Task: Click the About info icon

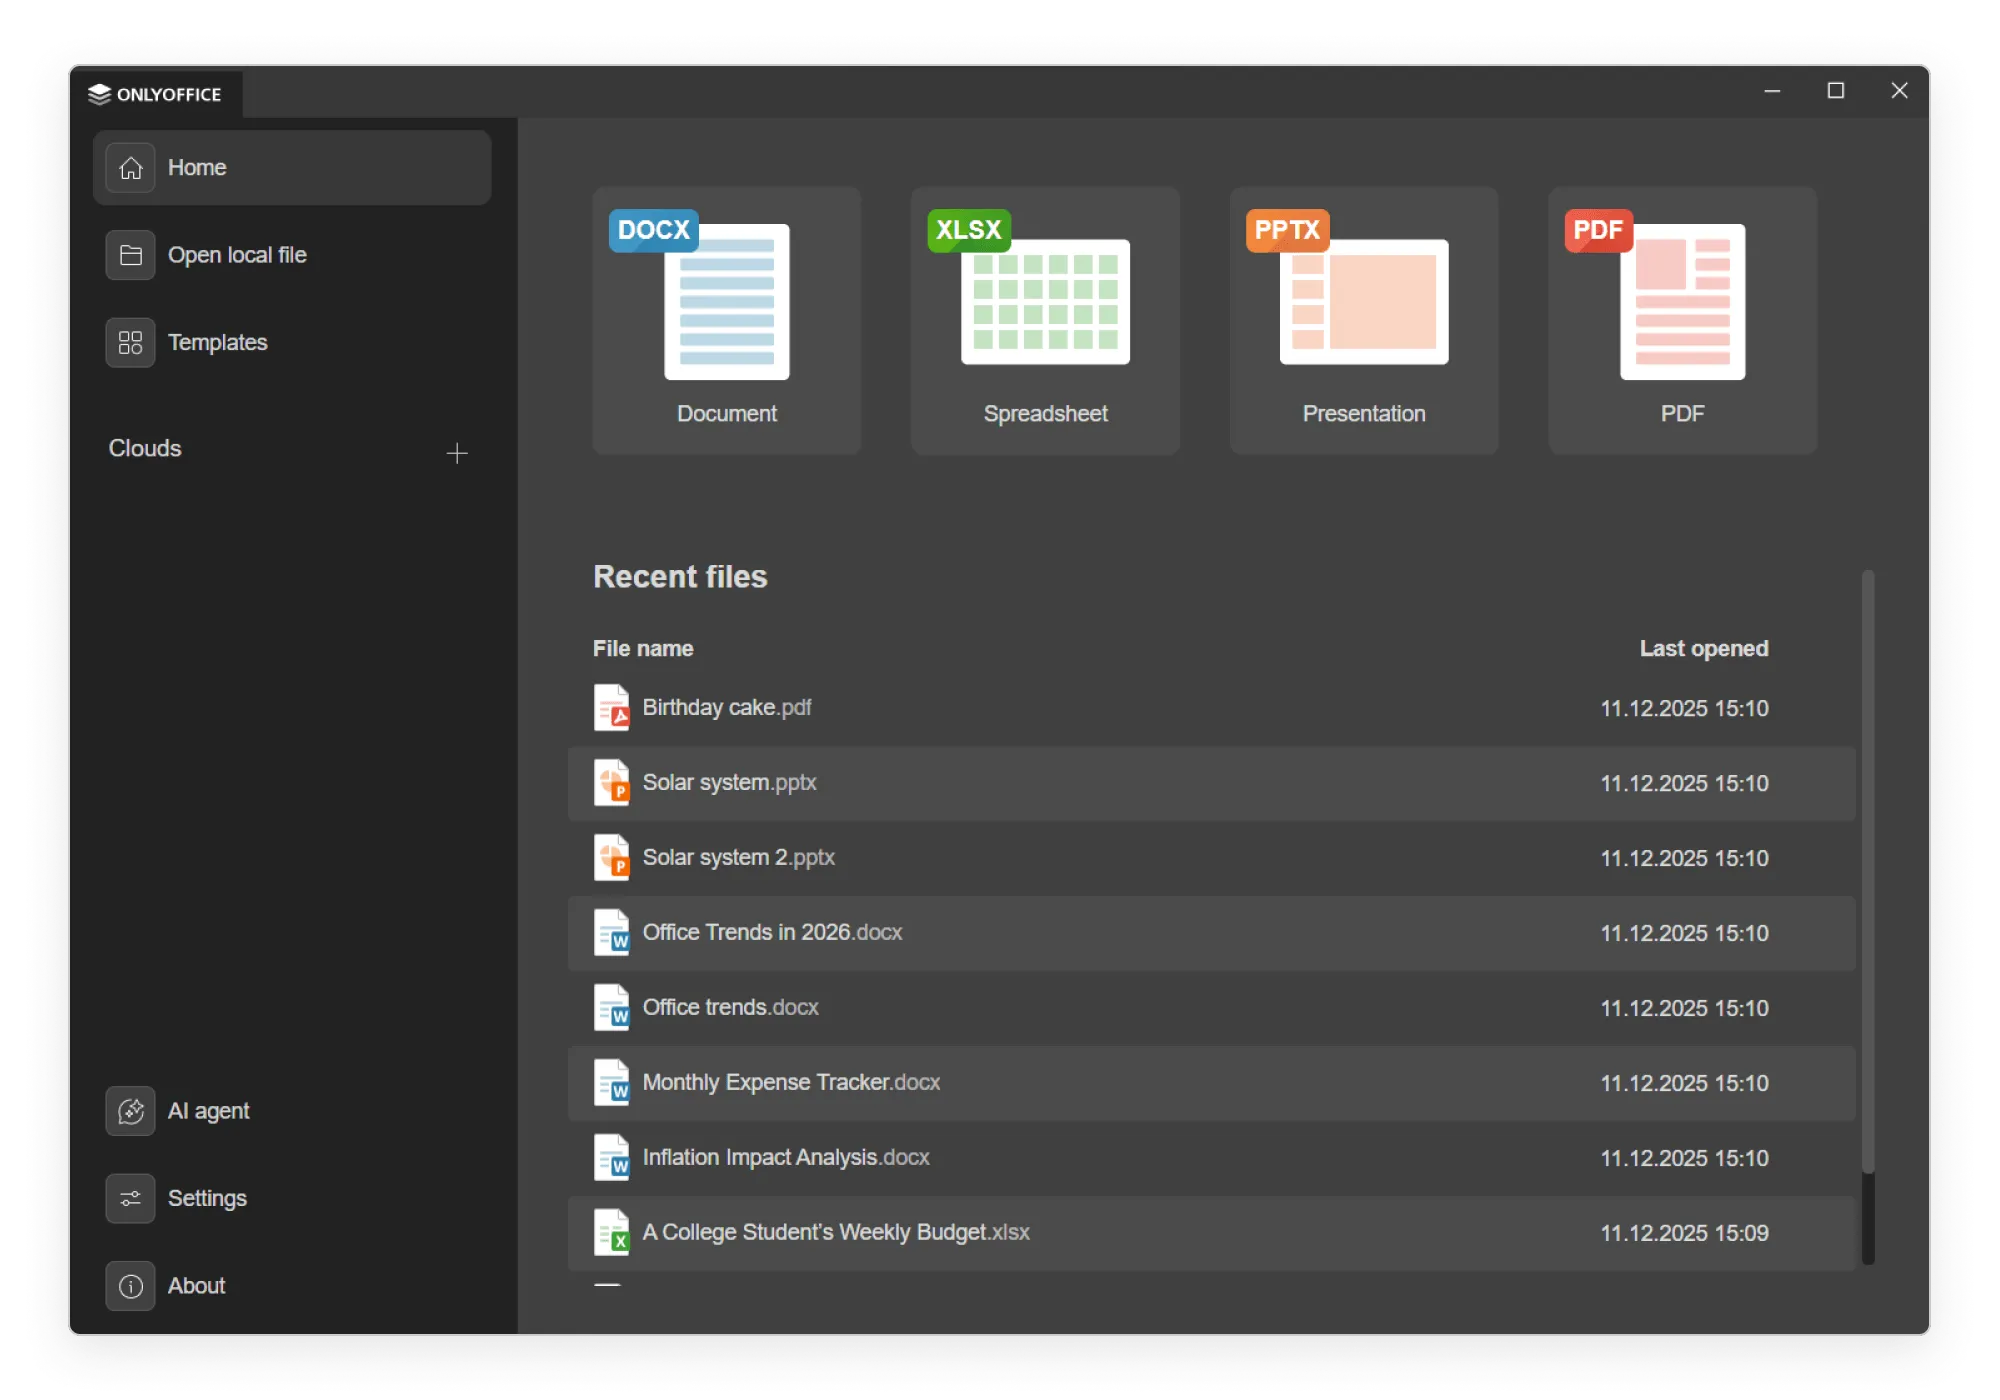Action: click(130, 1286)
